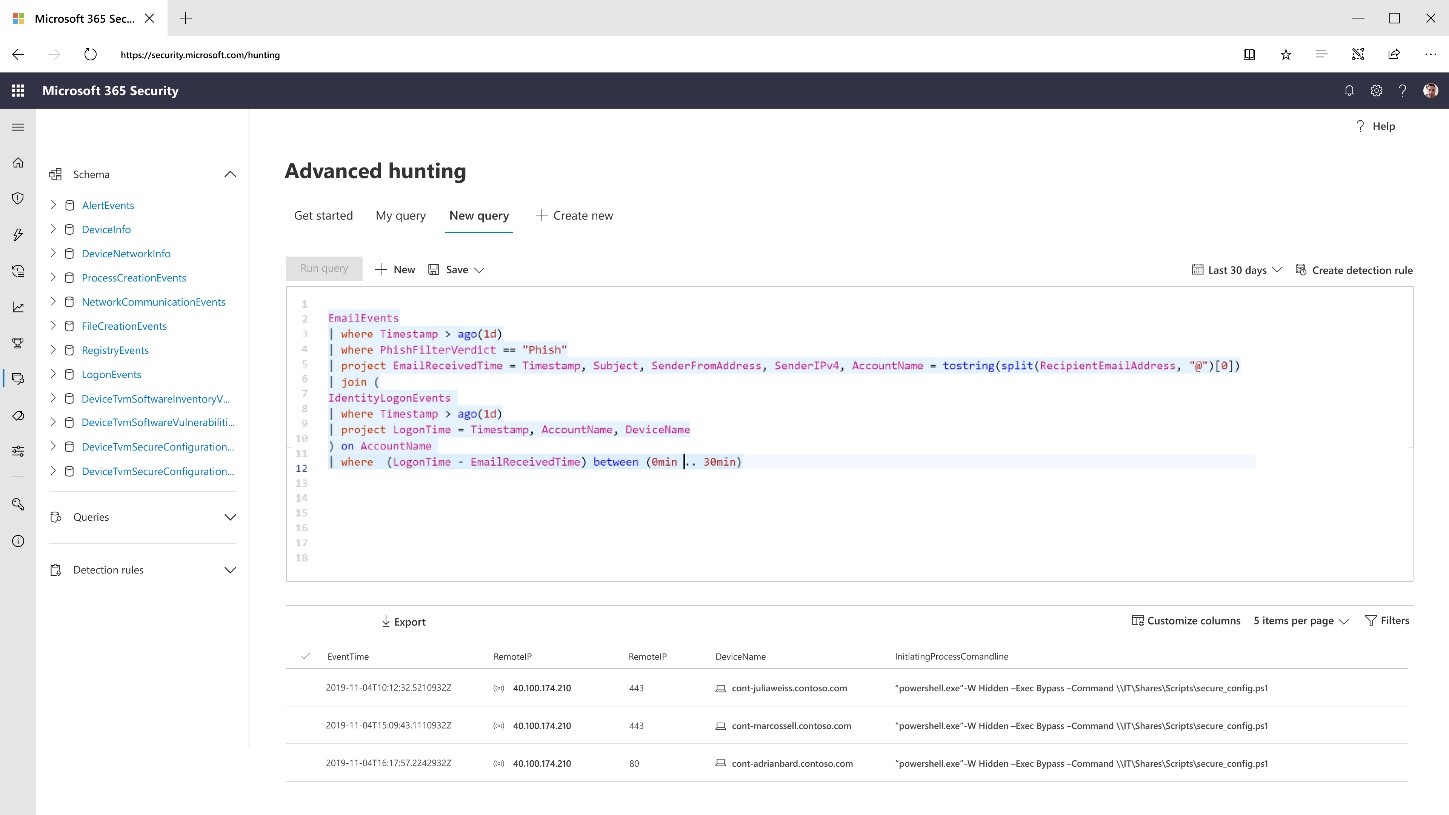
Task: Select the Get started tab
Action: point(323,215)
